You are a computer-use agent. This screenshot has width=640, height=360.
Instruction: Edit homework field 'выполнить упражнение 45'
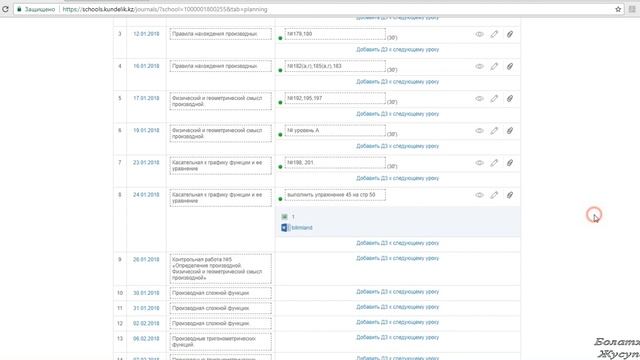(x=335, y=195)
